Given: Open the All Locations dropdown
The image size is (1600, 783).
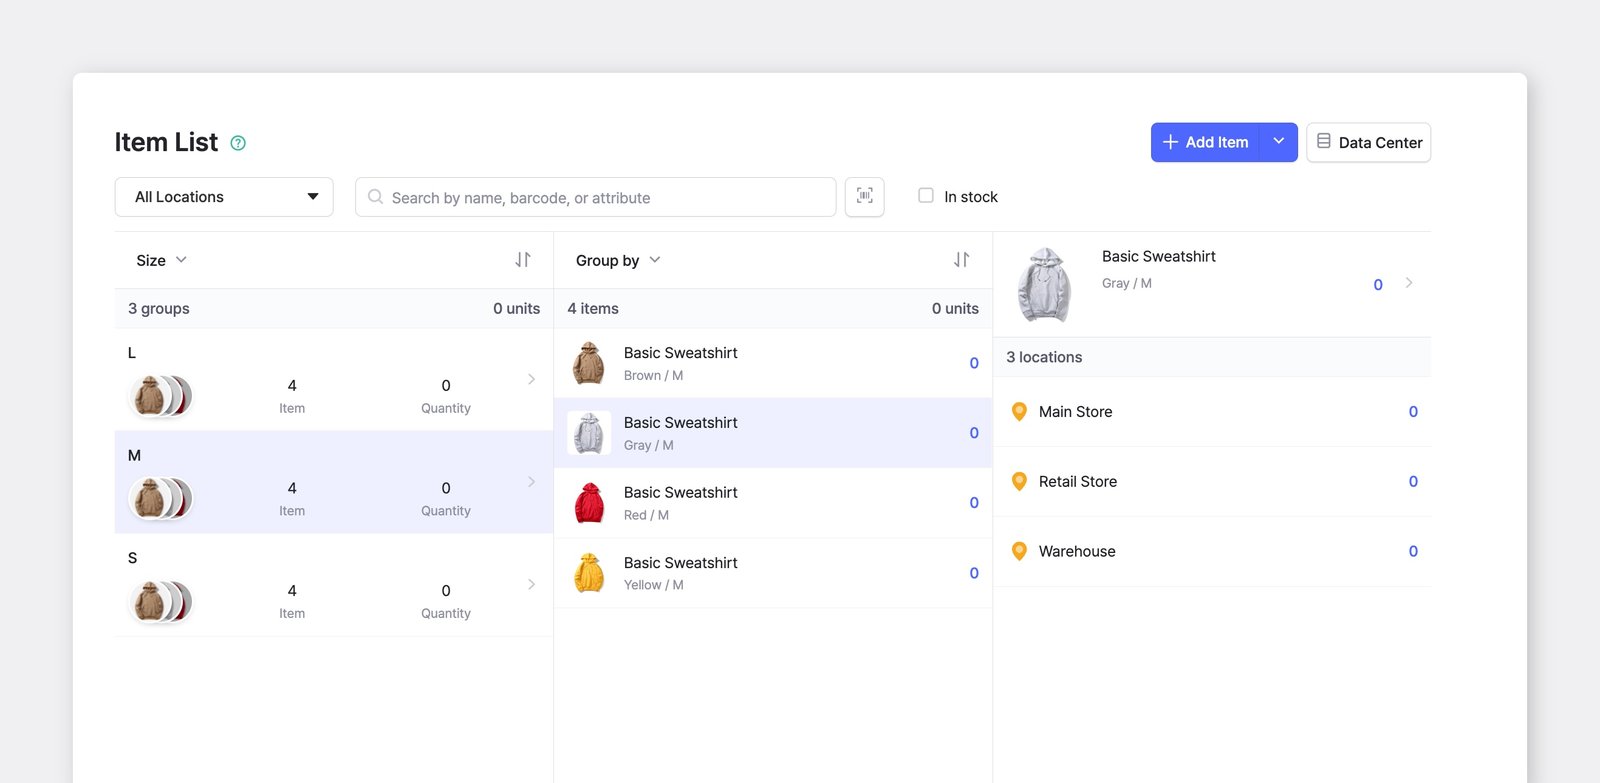Looking at the screenshot, I should coord(224,197).
